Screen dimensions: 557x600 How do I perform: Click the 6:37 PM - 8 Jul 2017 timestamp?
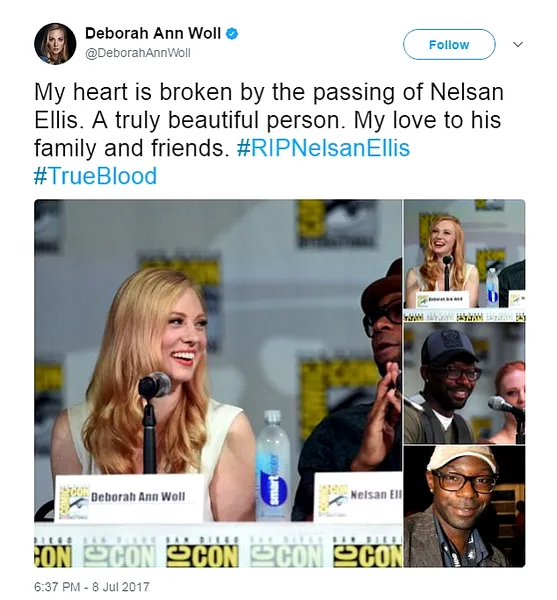92,587
